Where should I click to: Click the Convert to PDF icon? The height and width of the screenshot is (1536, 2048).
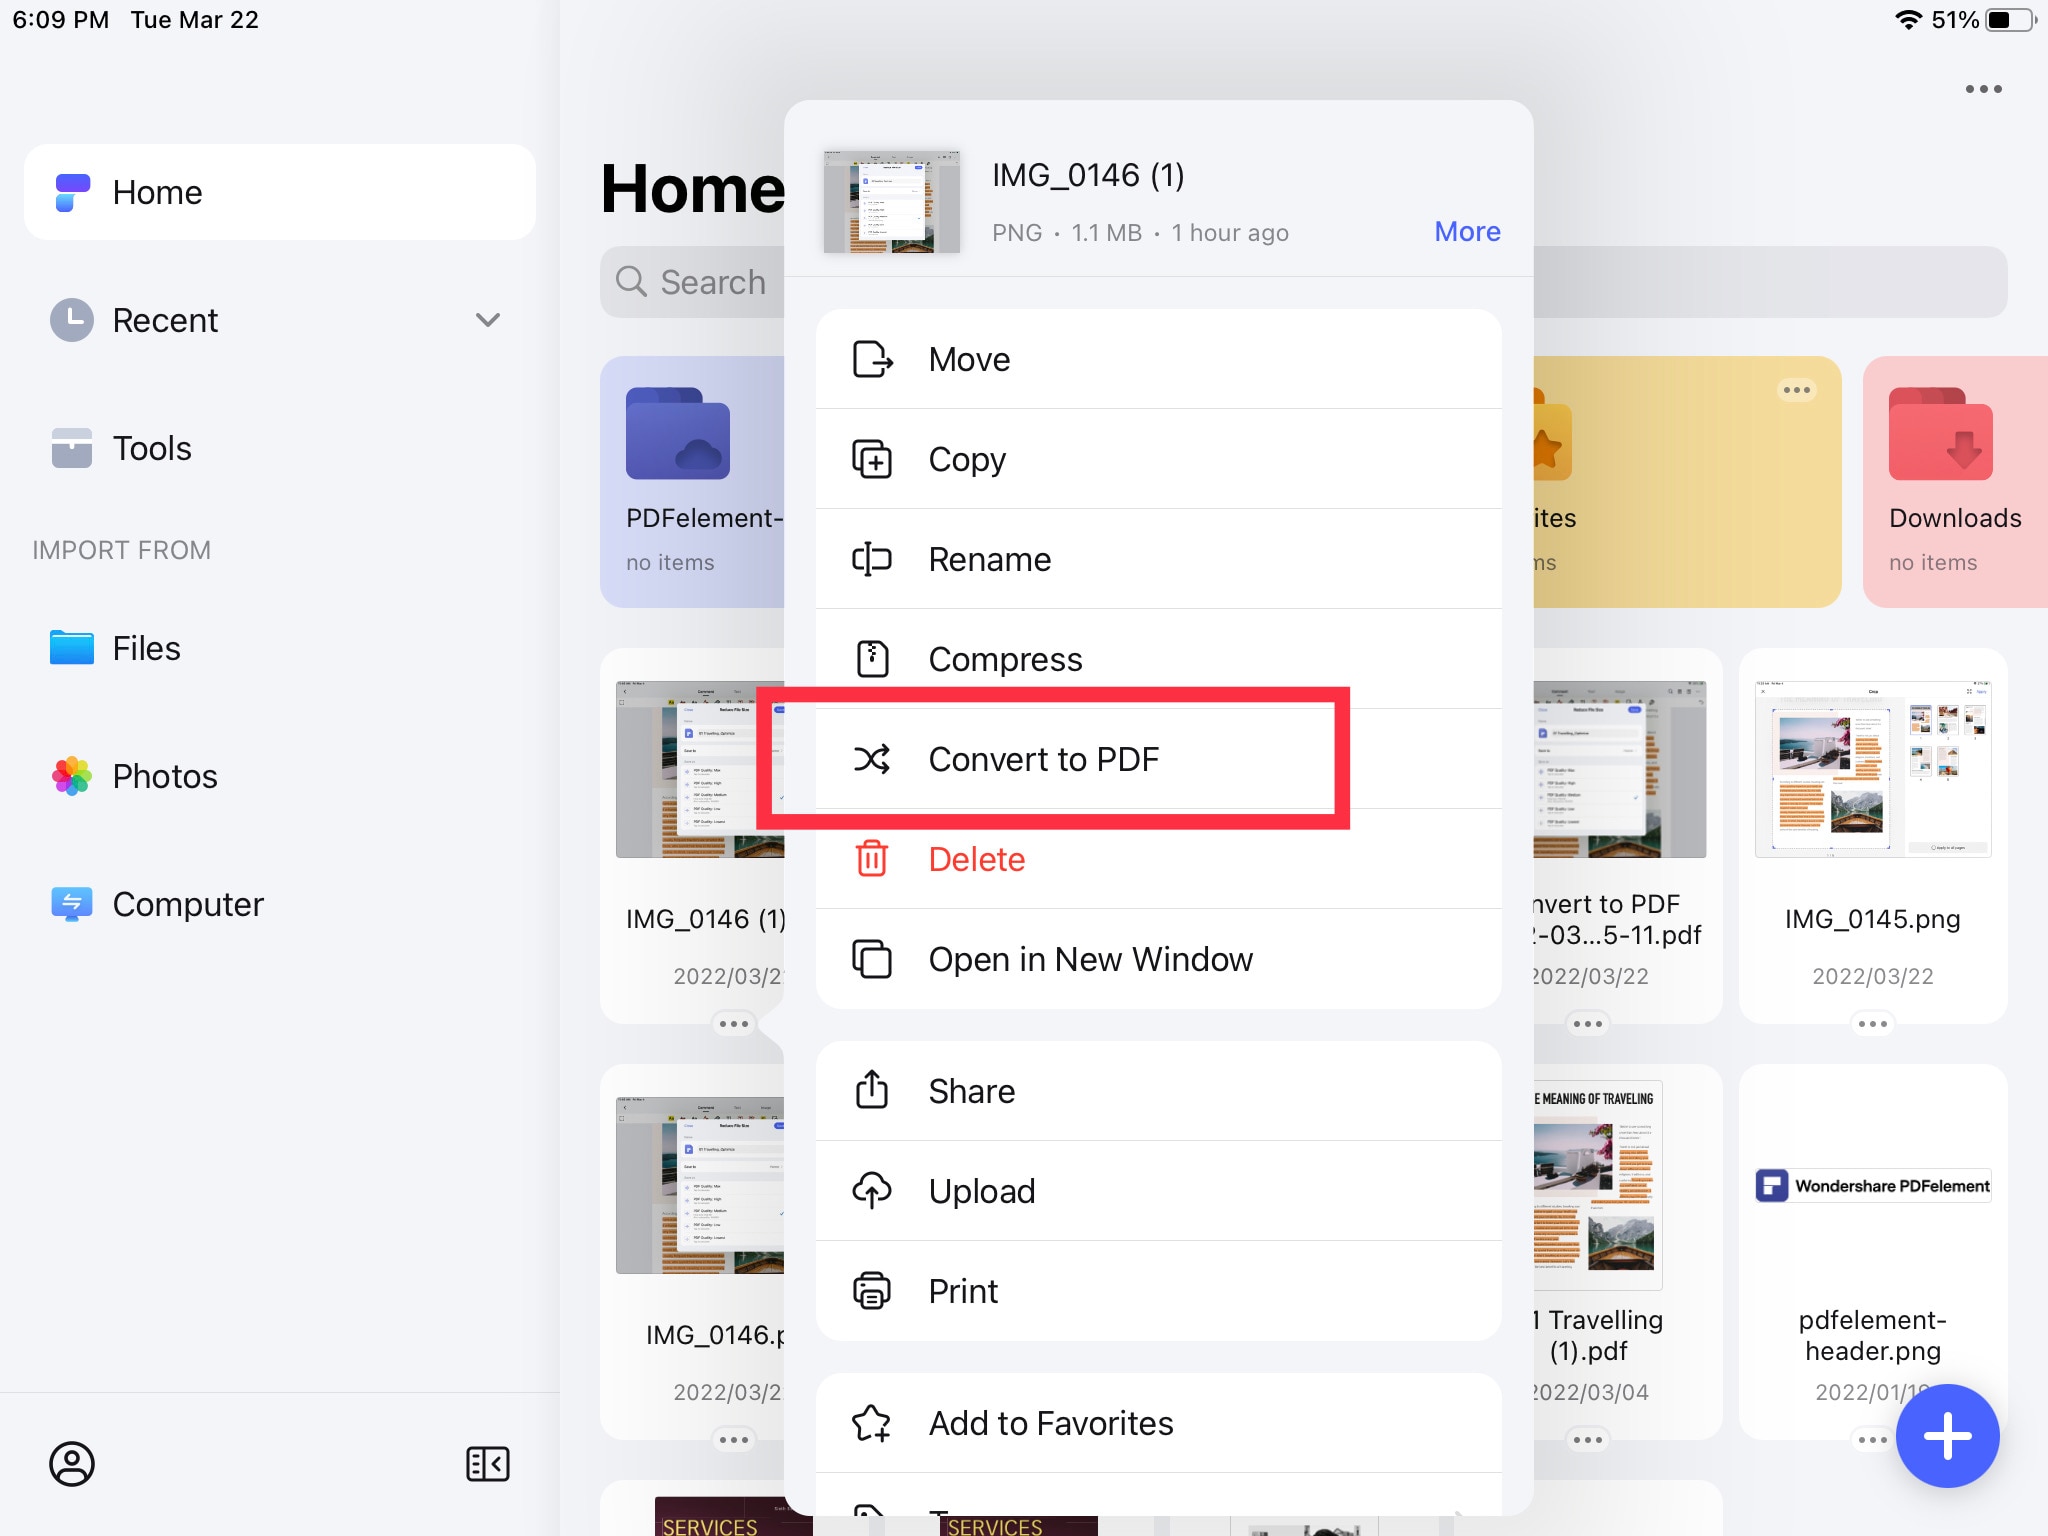click(872, 758)
